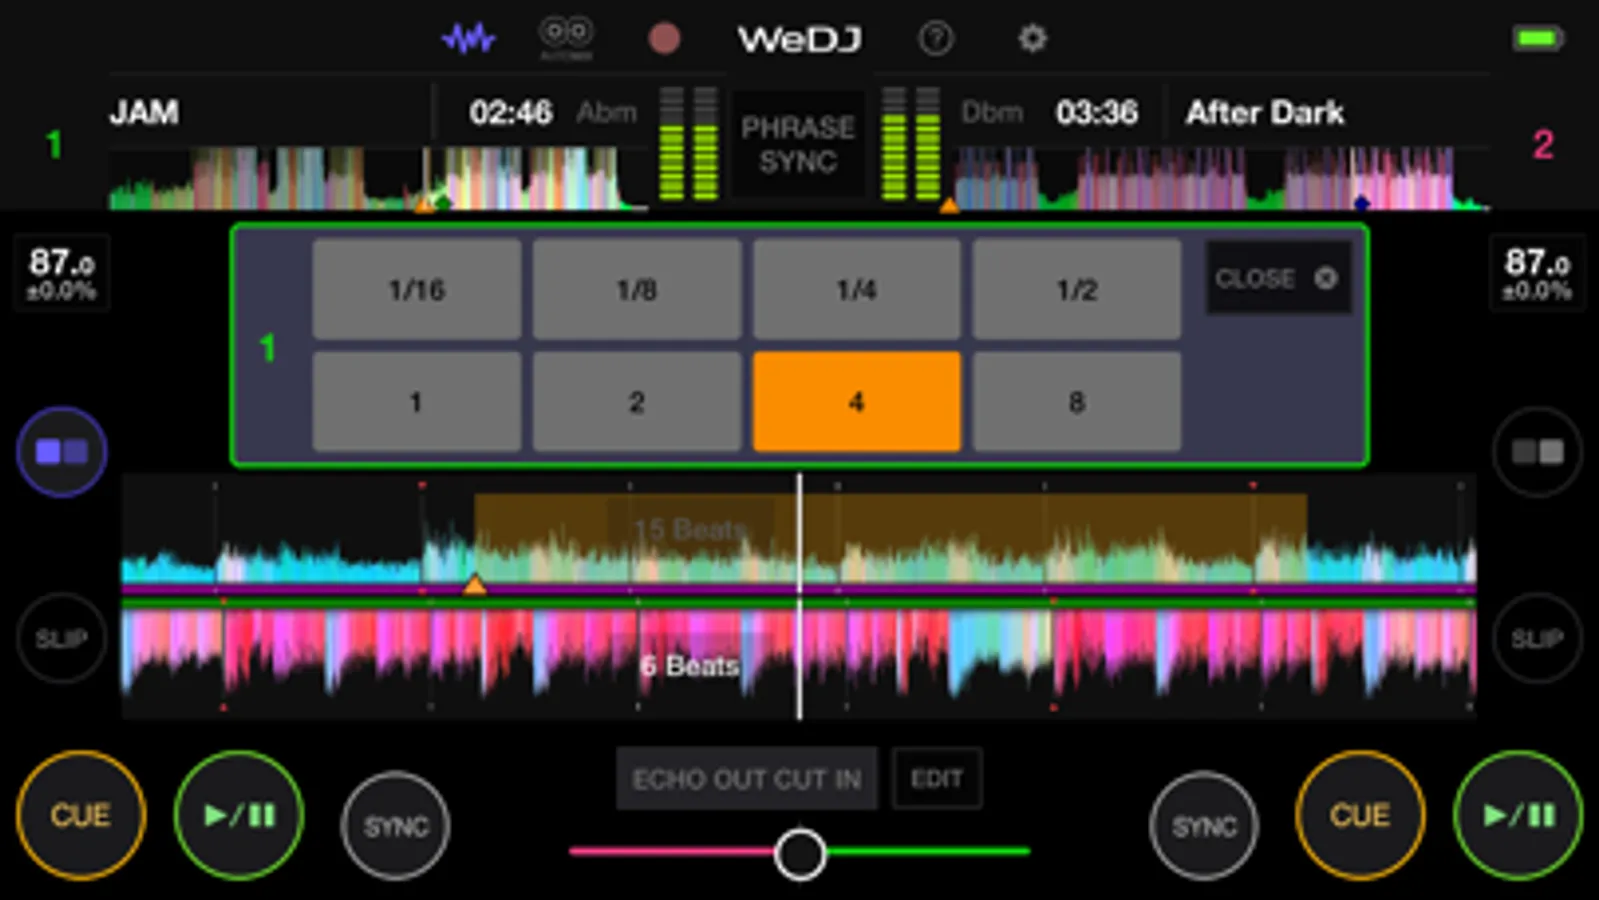Toggle deck 2 pad mode button
This screenshot has height=900, width=1599.
1537,452
